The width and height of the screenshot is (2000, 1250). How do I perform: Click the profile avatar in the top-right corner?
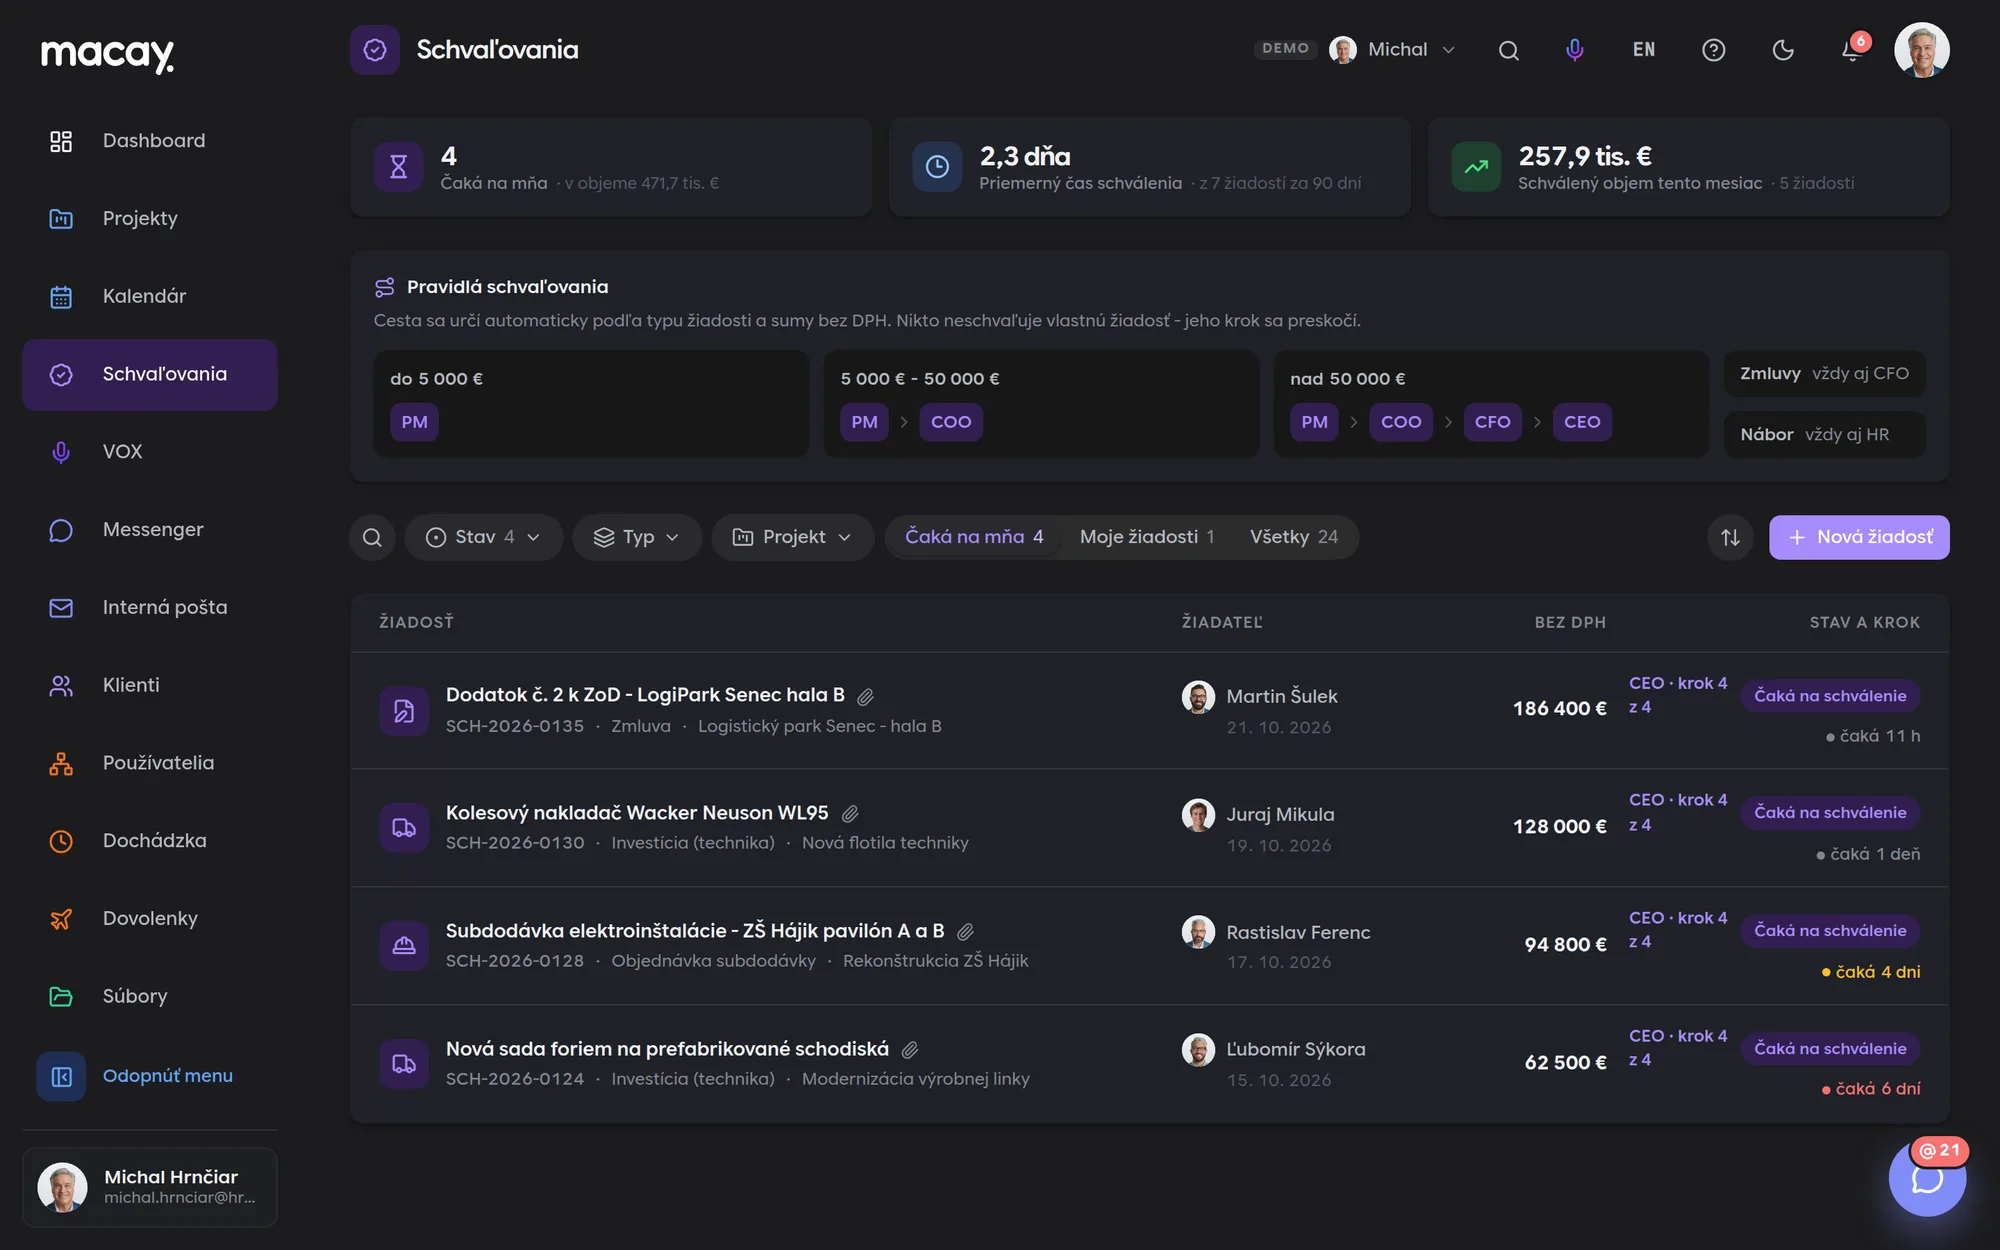tap(1921, 50)
